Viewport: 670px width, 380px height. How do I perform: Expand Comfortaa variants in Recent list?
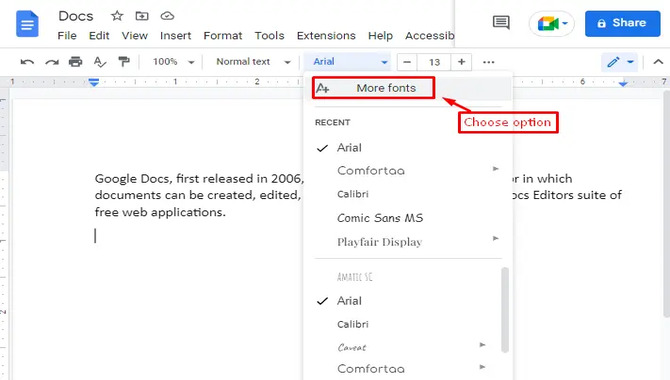coord(496,168)
